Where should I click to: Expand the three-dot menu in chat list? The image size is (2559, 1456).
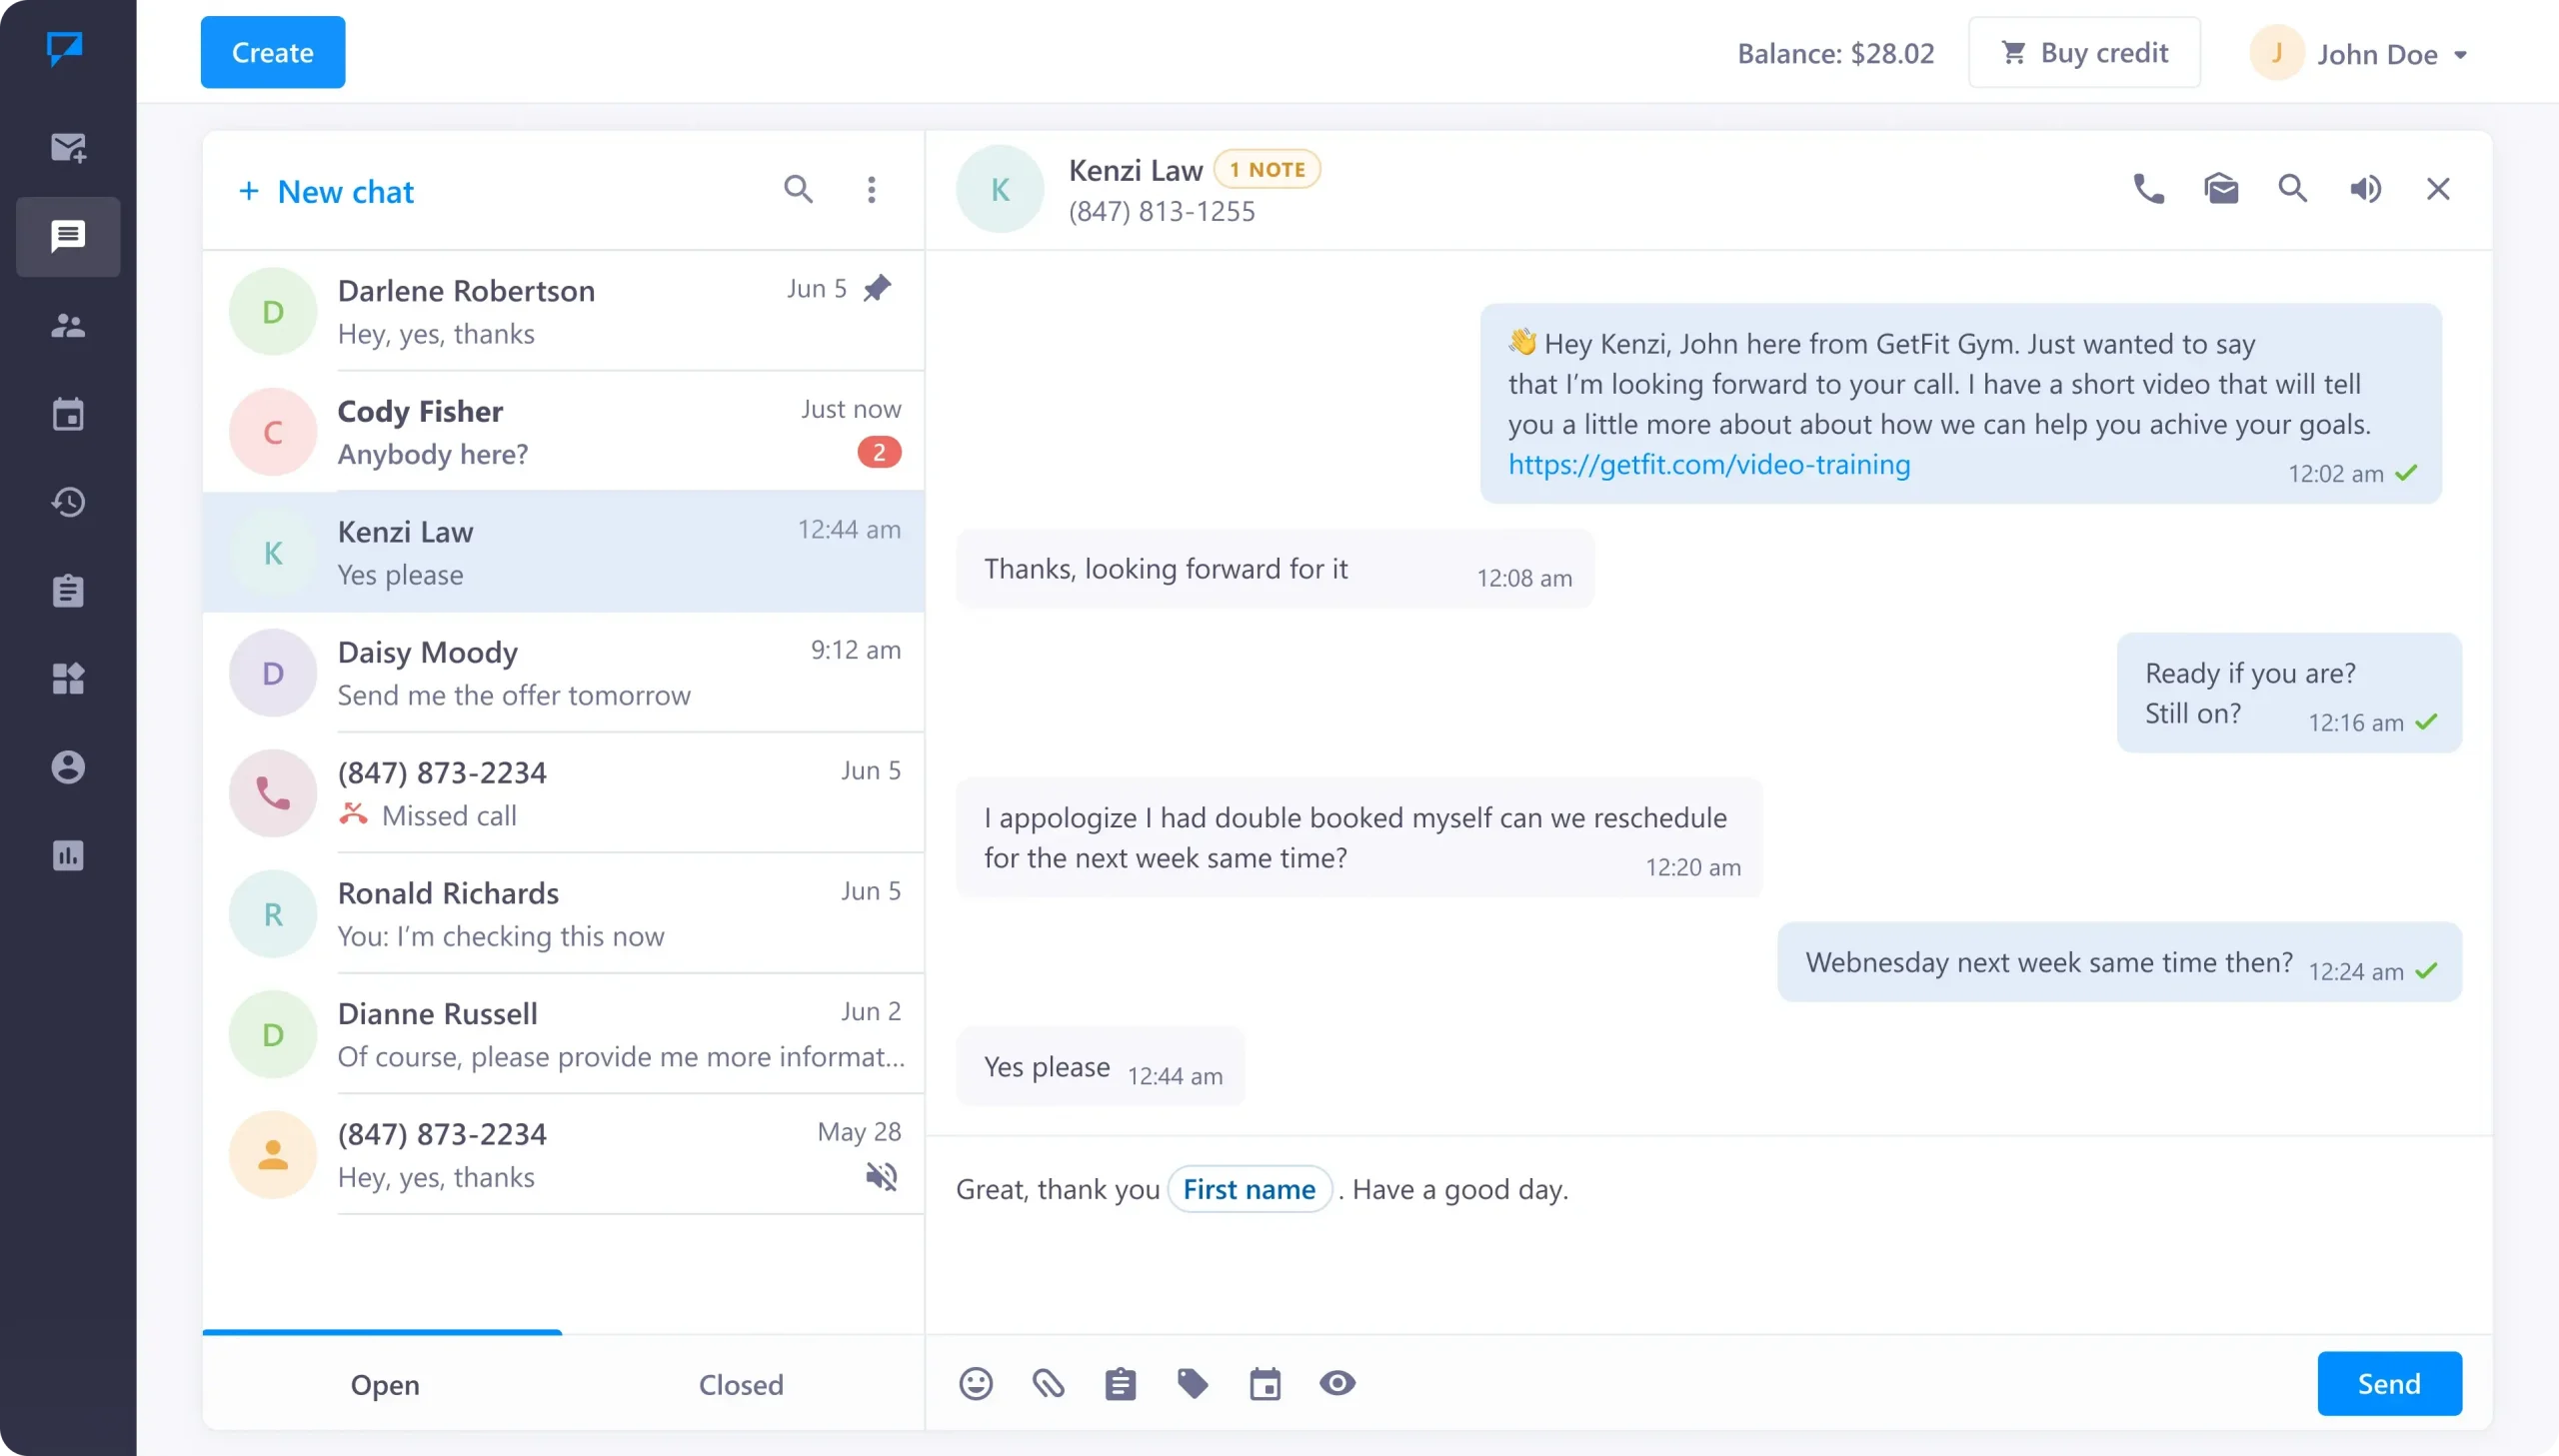[x=872, y=190]
